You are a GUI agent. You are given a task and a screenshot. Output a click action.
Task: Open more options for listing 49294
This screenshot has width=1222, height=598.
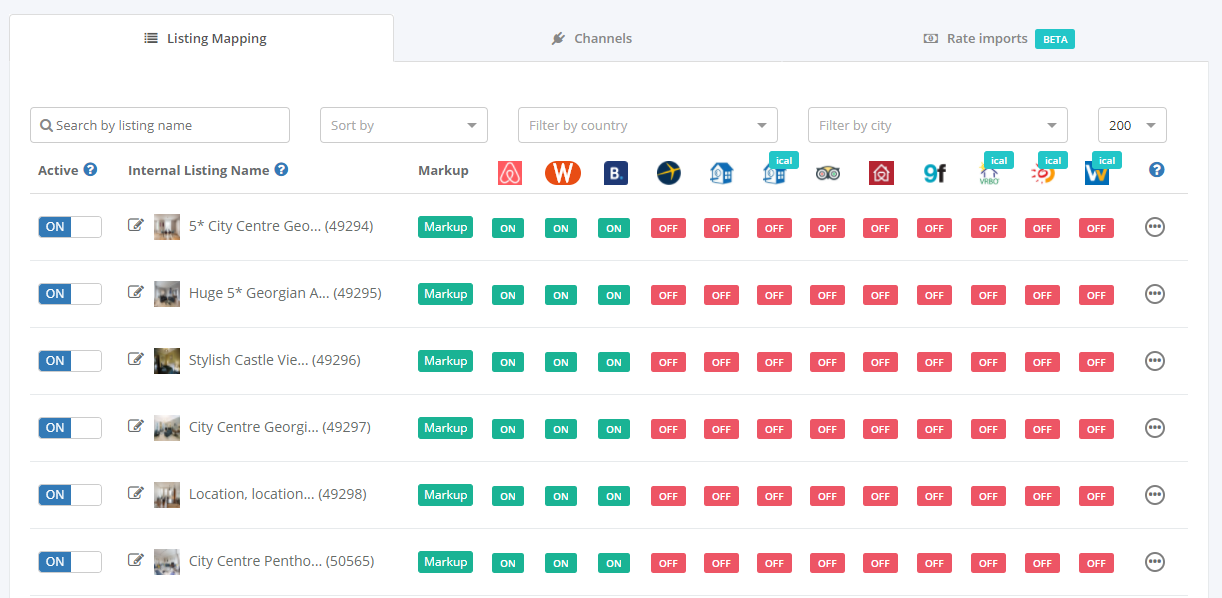point(1155,227)
